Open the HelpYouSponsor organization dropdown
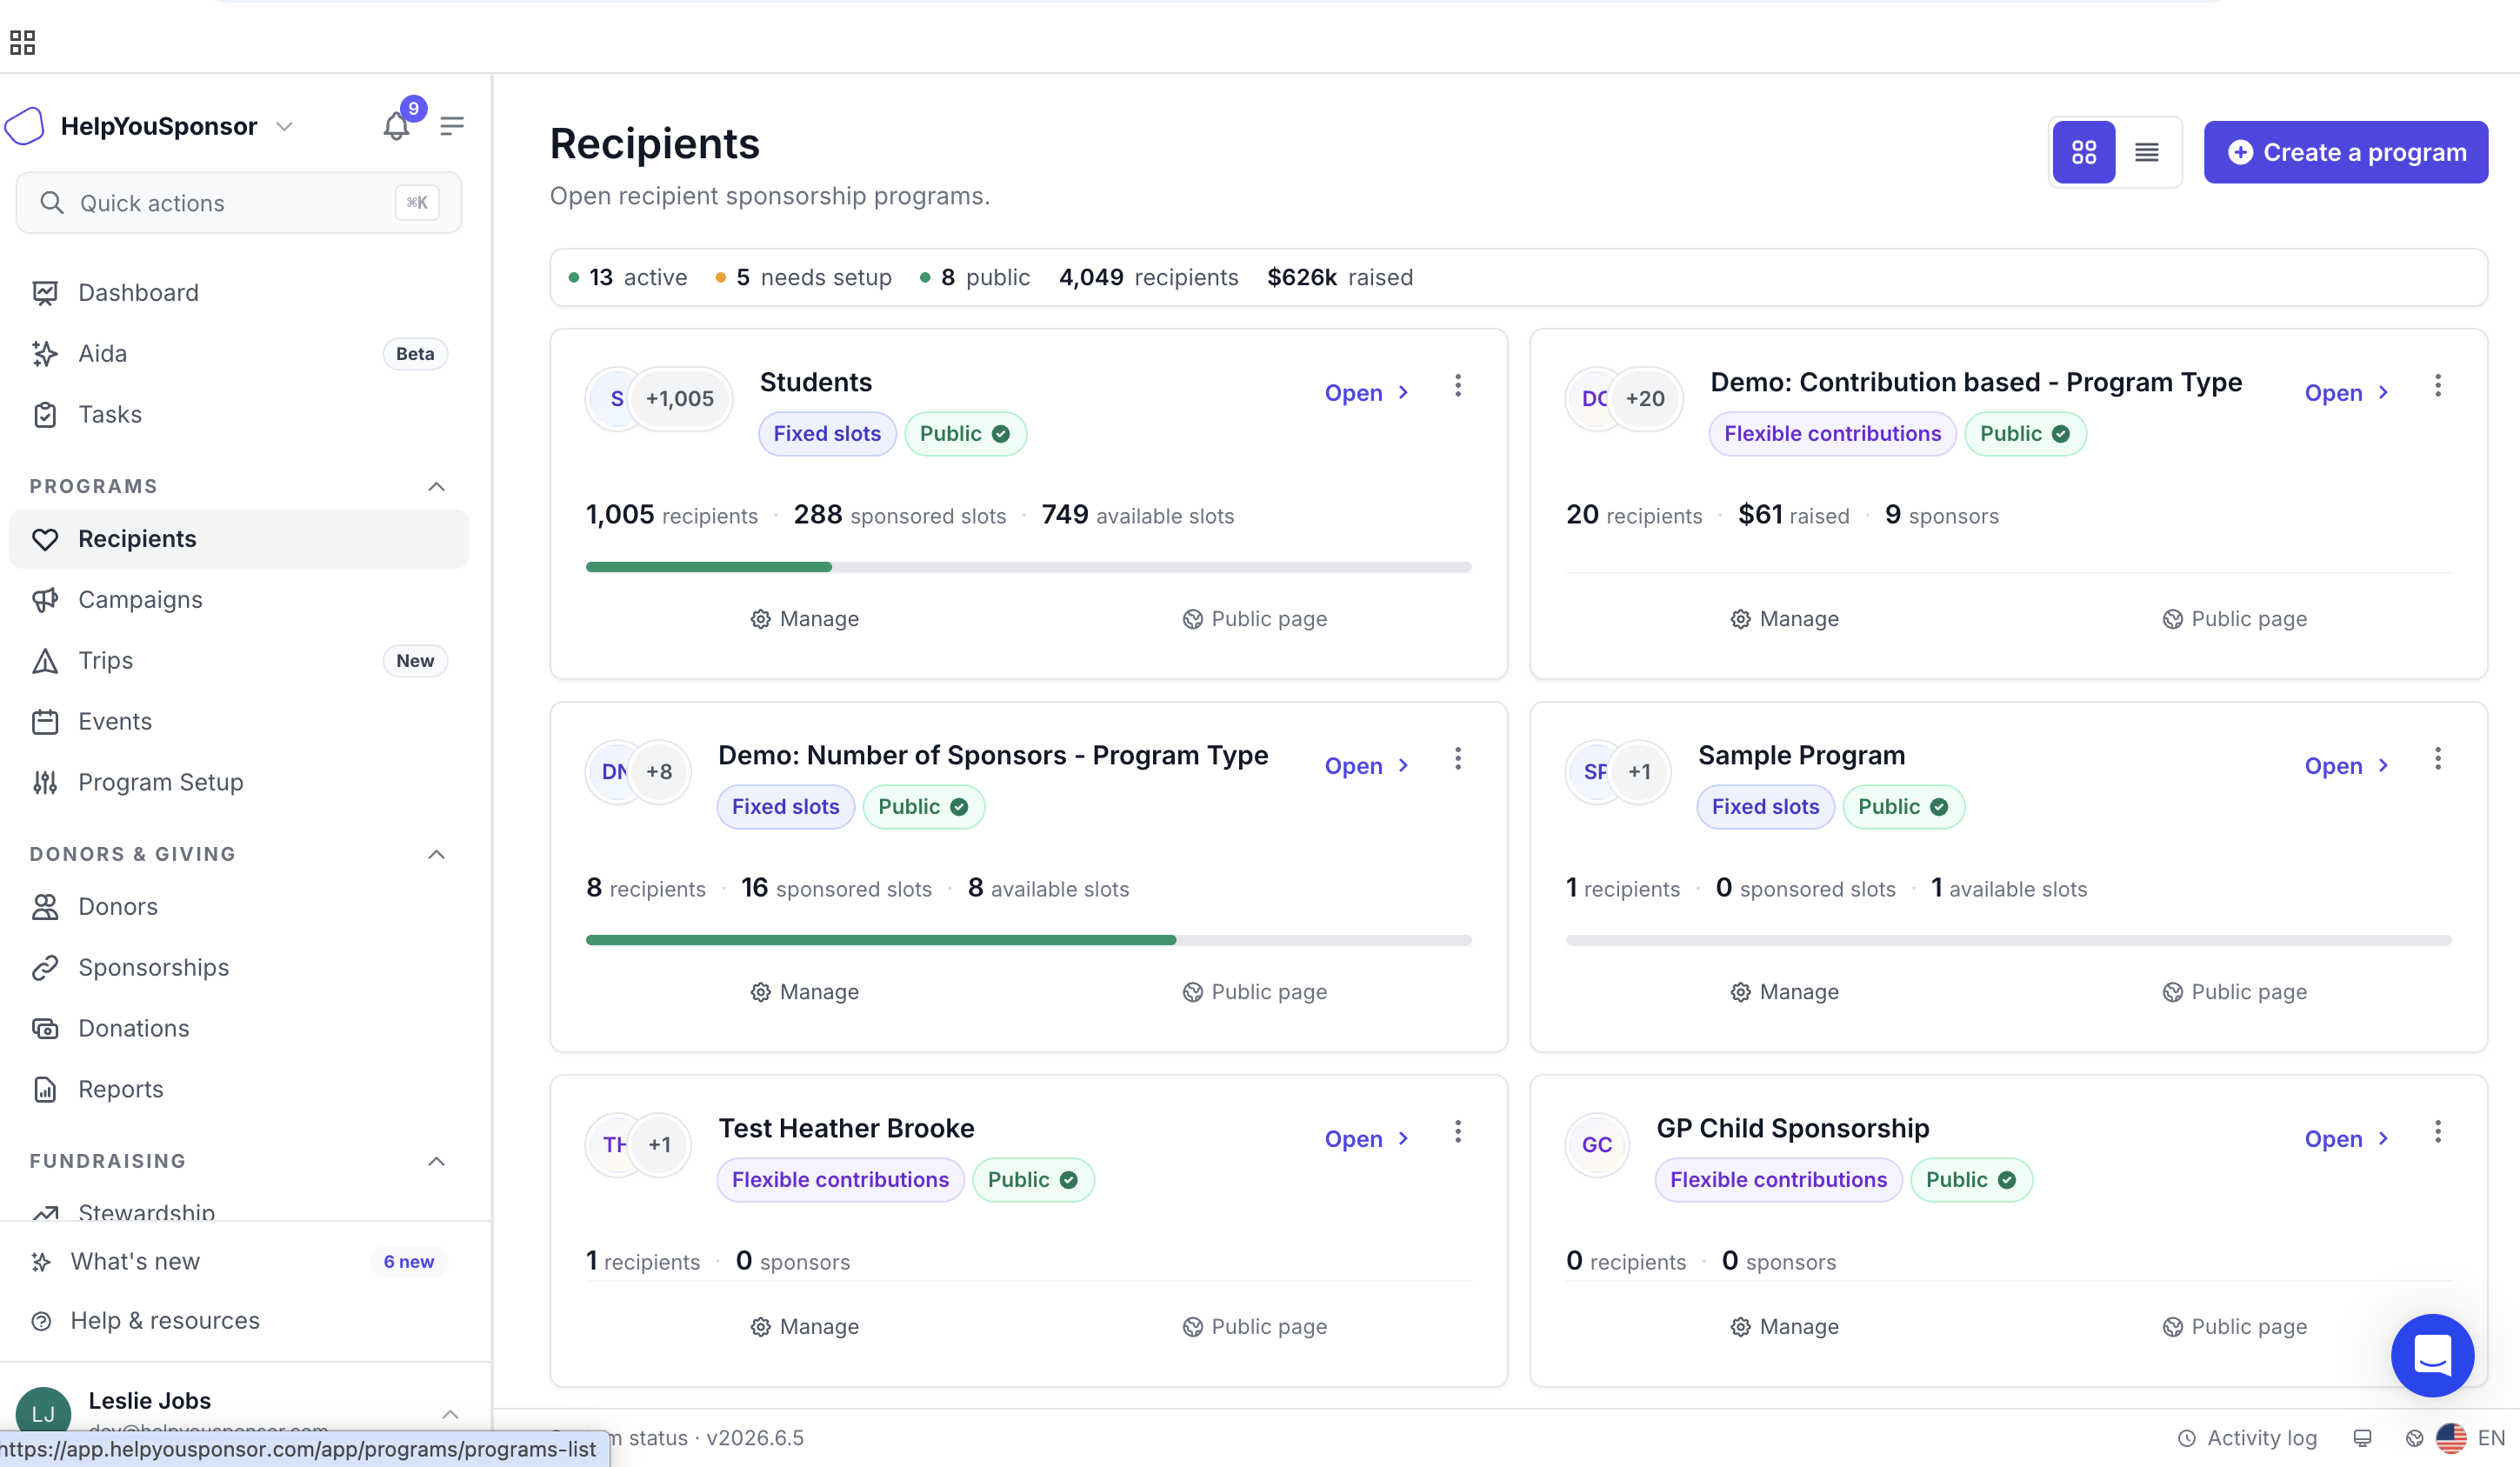2520x1467 pixels. click(x=285, y=126)
